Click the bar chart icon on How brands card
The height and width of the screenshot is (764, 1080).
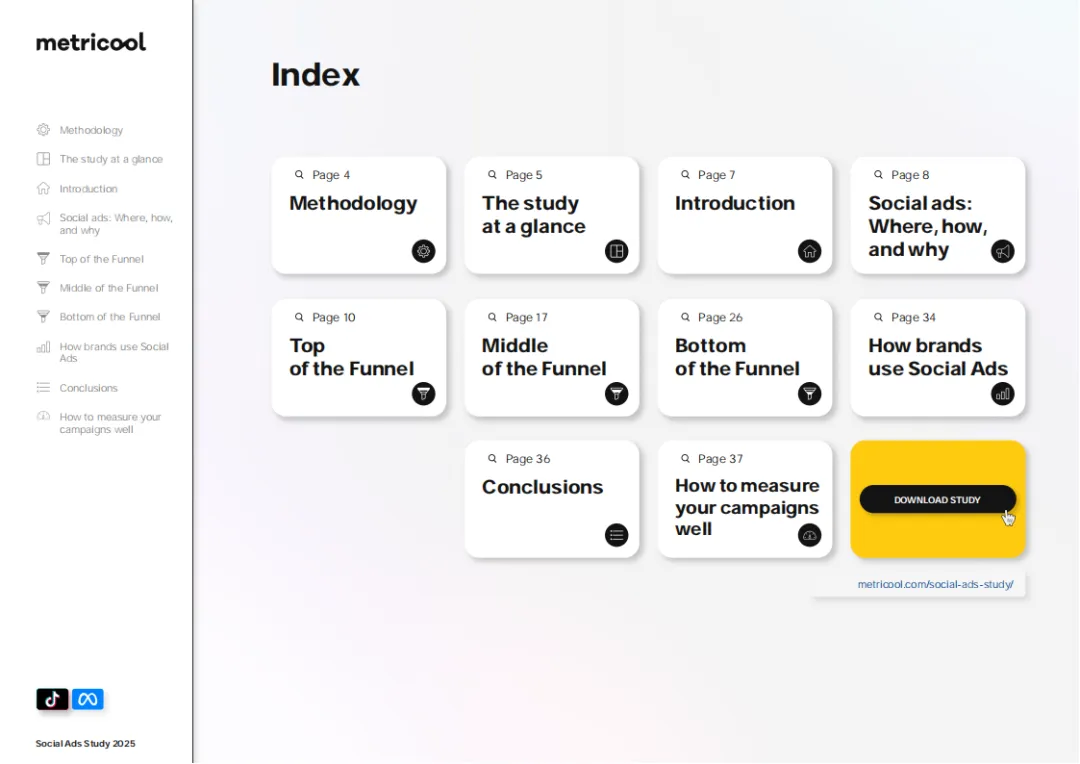click(1002, 393)
